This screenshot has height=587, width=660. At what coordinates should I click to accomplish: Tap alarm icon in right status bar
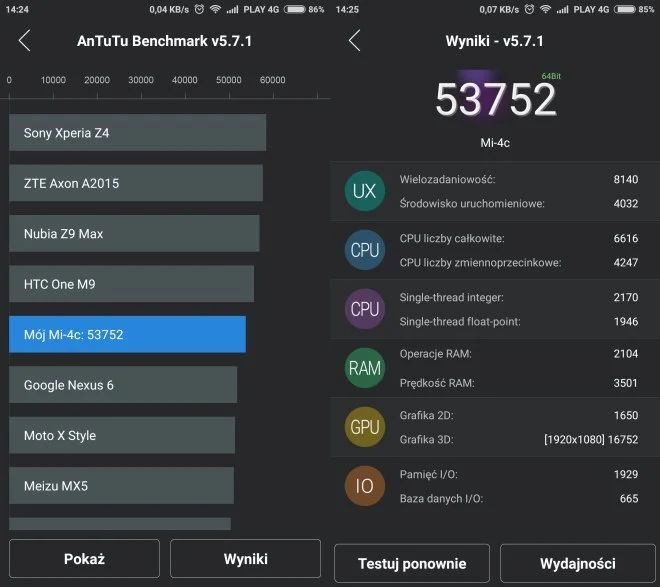tap(529, 9)
